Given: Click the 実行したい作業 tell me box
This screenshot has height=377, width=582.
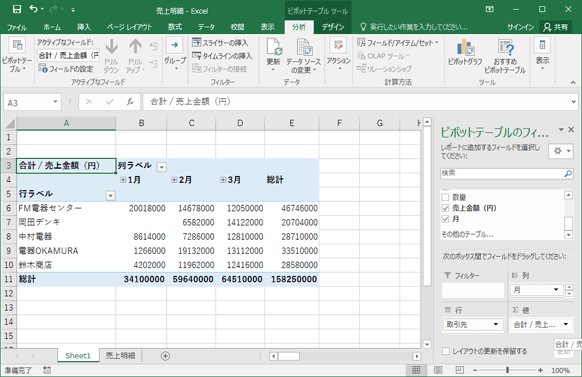Looking at the screenshot, I should pos(414,27).
